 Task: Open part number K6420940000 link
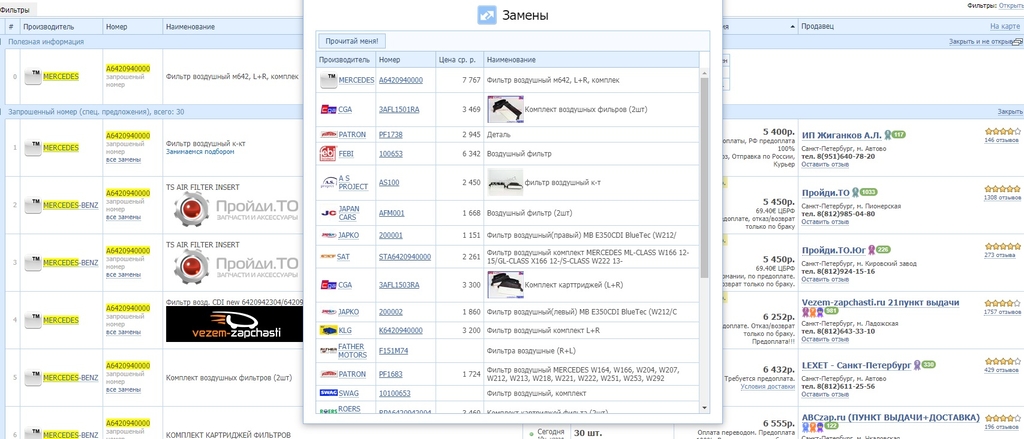(400, 331)
